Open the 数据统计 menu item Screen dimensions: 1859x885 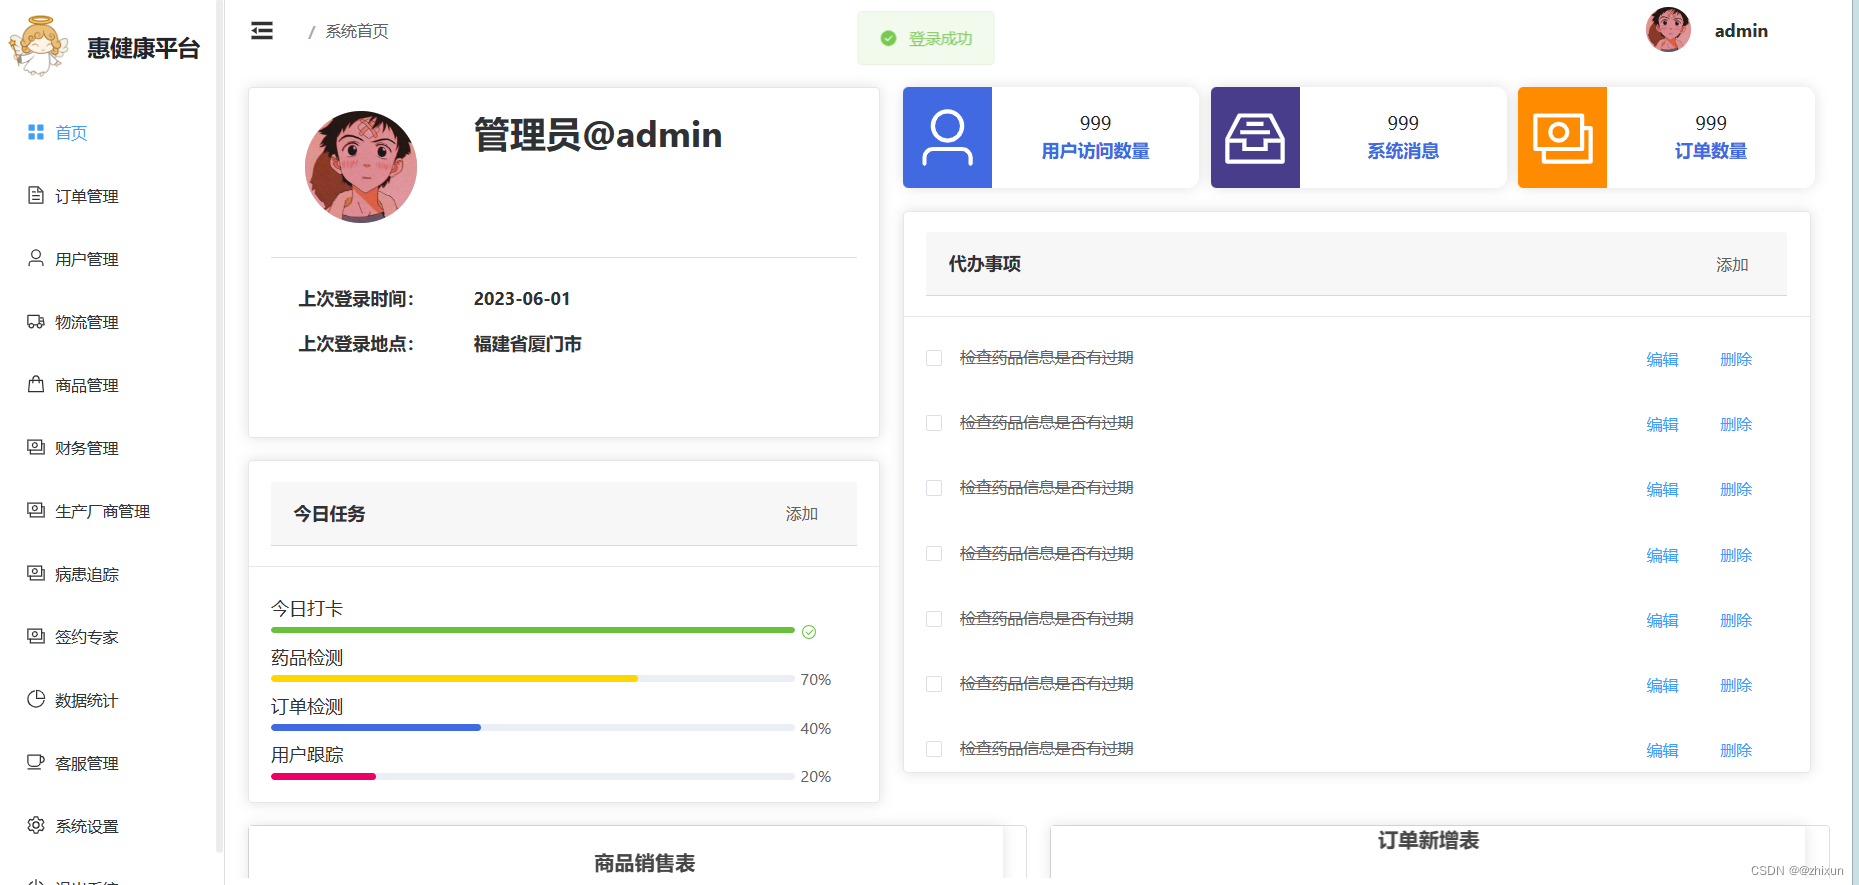(110, 700)
